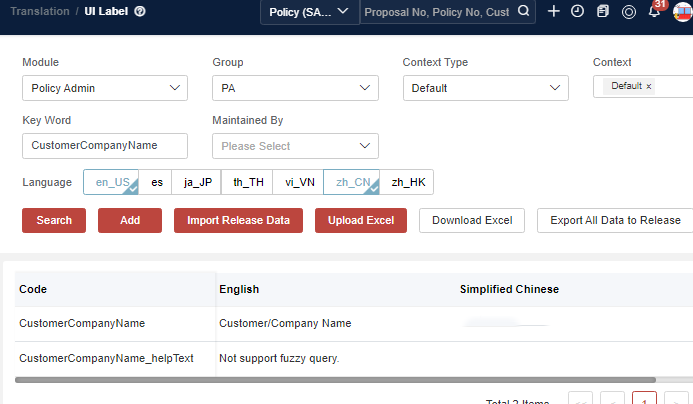The width and height of the screenshot is (693, 404).
Task: Open the Maintained By dropdown
Action: point(295,146)
